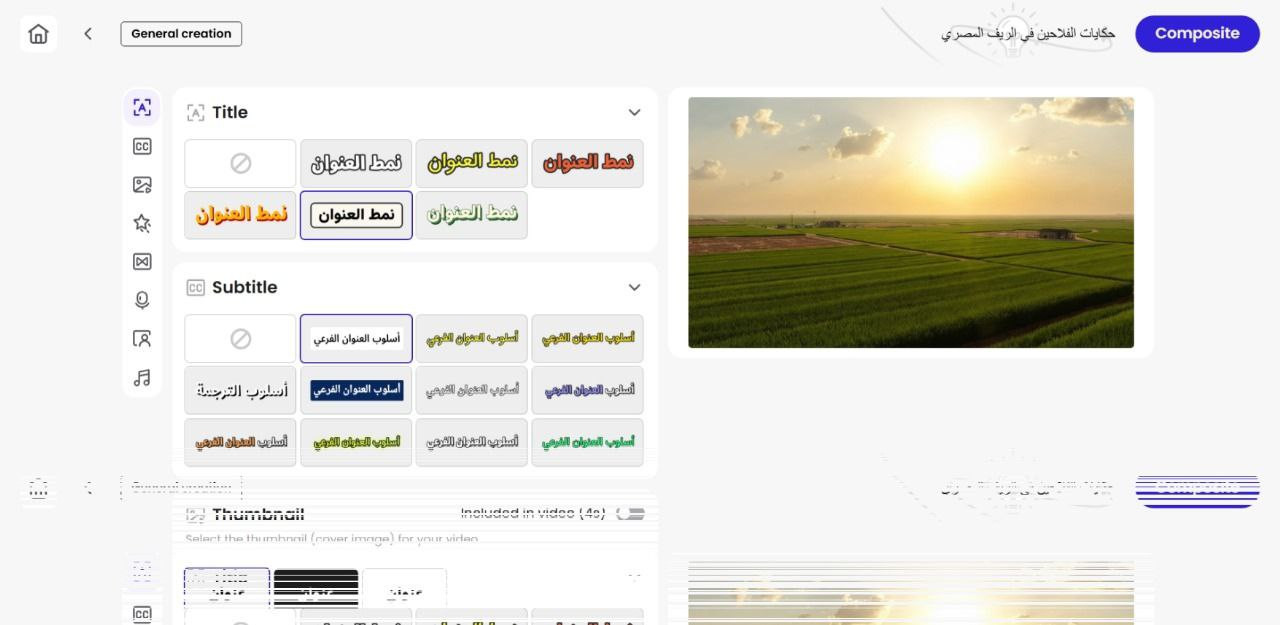Open the Title text tool in sidebar
This screenshot has width=1280, height=625.
pyautogui.click(x=142, y=108)
